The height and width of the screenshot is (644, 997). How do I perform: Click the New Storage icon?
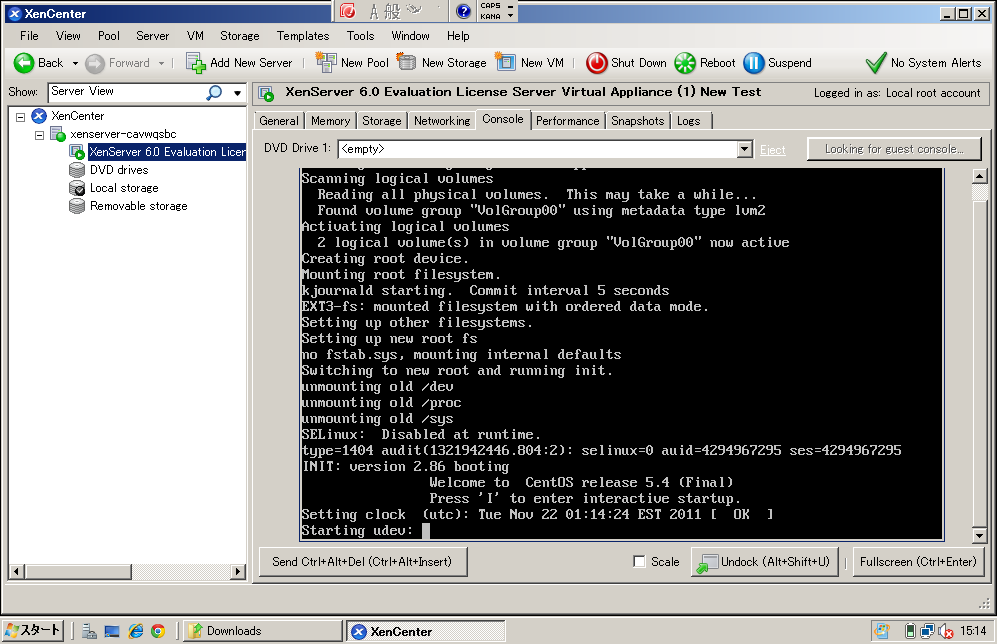(406, 62)
